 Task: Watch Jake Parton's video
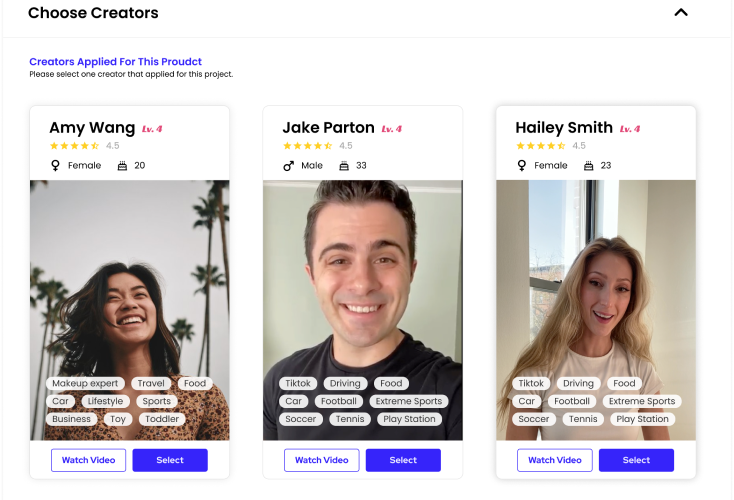(322, 460)
